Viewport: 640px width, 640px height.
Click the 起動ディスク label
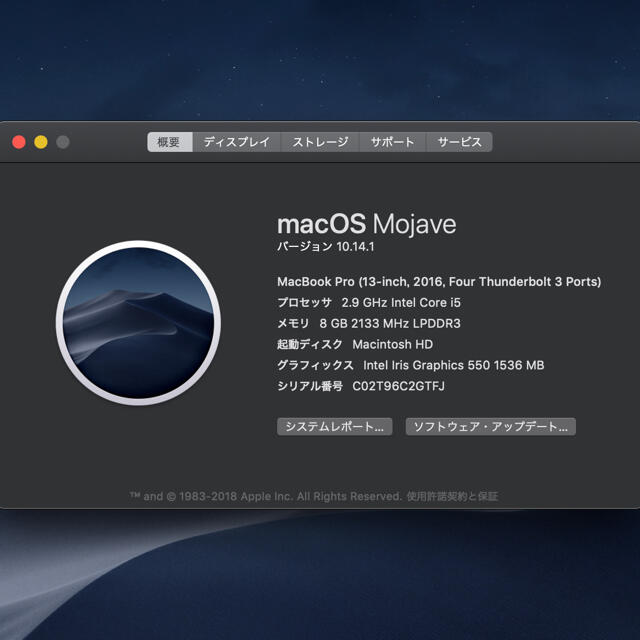pos(309,344)
